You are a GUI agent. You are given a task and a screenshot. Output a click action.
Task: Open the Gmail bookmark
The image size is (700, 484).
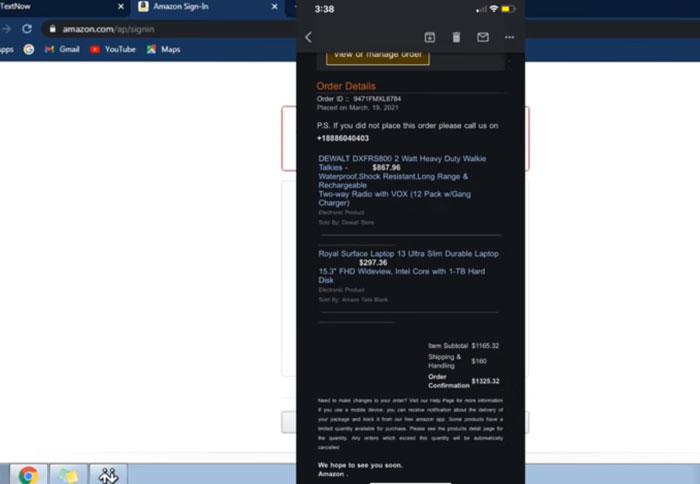(x=62, y=49)
